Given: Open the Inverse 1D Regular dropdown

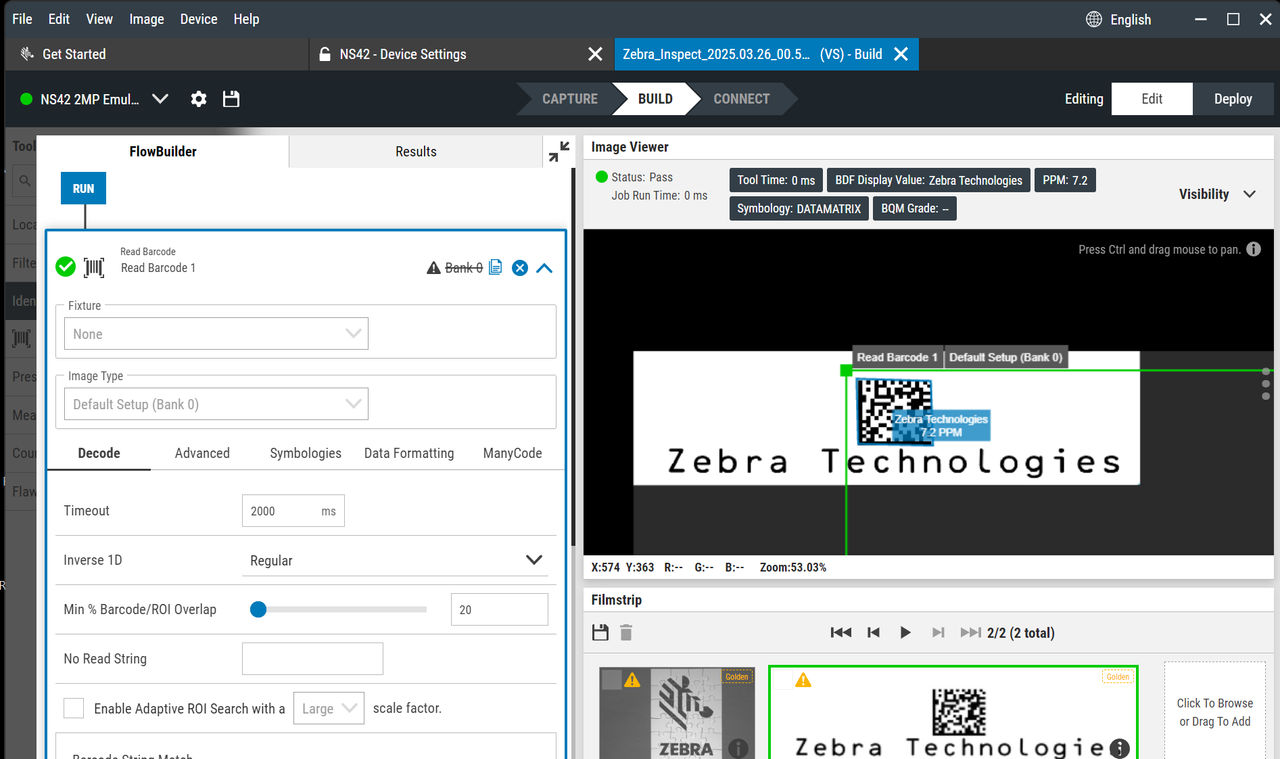Looking at the screenshot, I should (396, 560).
